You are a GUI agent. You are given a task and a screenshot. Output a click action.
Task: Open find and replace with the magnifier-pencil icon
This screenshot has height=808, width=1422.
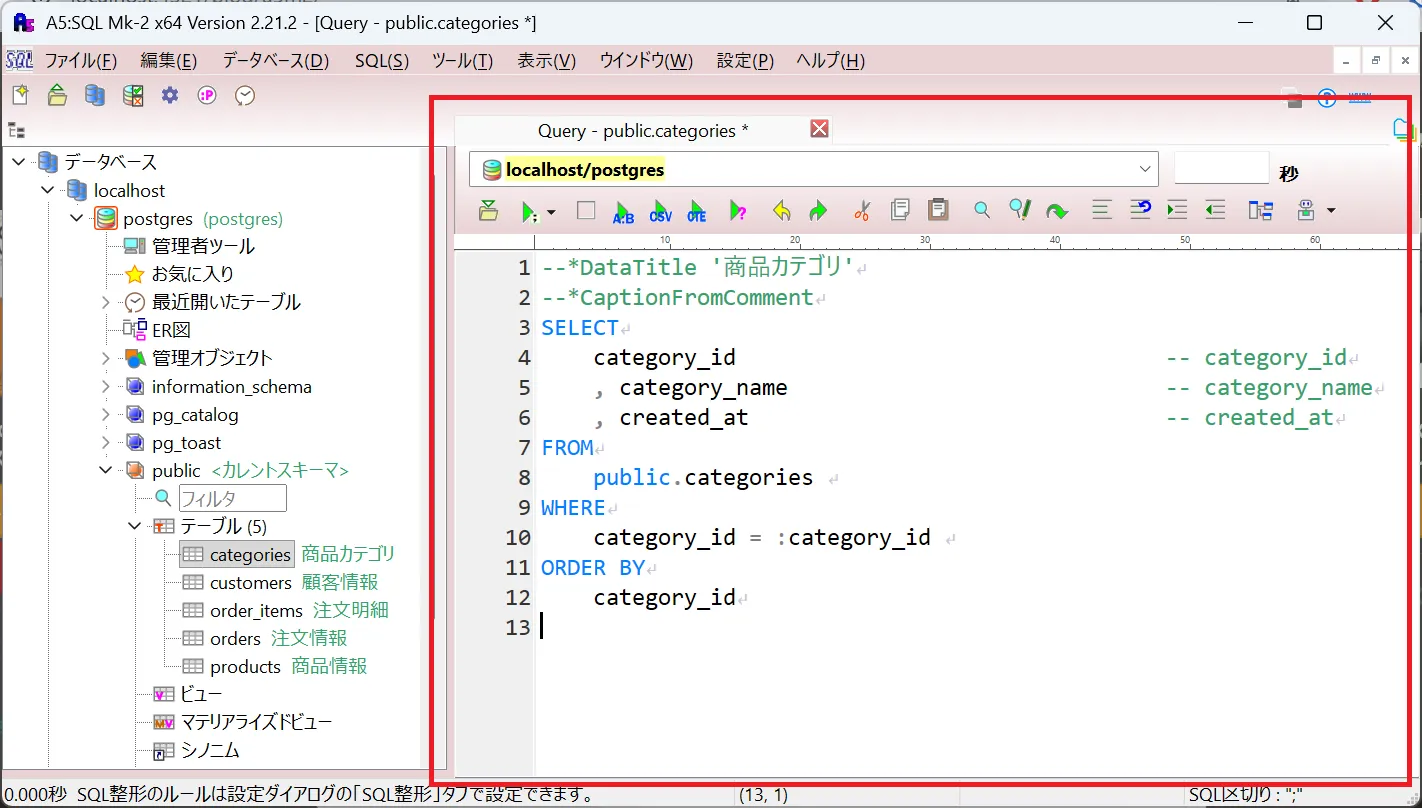coord(1019,209)
